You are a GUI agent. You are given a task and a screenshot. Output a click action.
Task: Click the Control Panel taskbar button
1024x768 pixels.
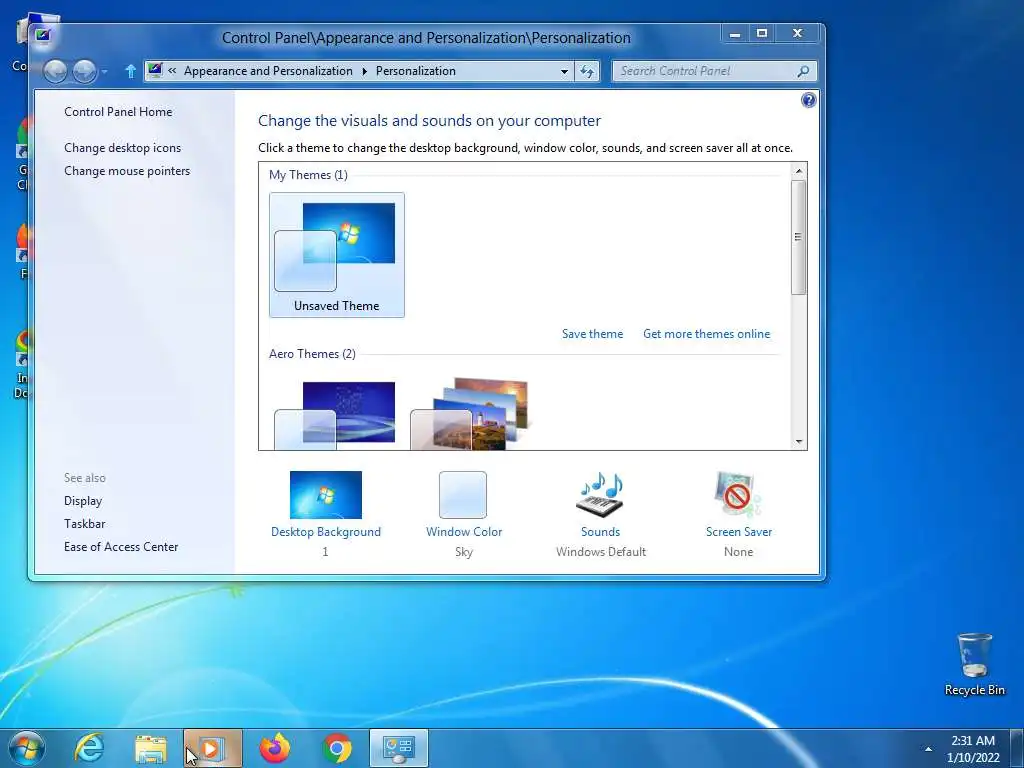click(399, 748)
